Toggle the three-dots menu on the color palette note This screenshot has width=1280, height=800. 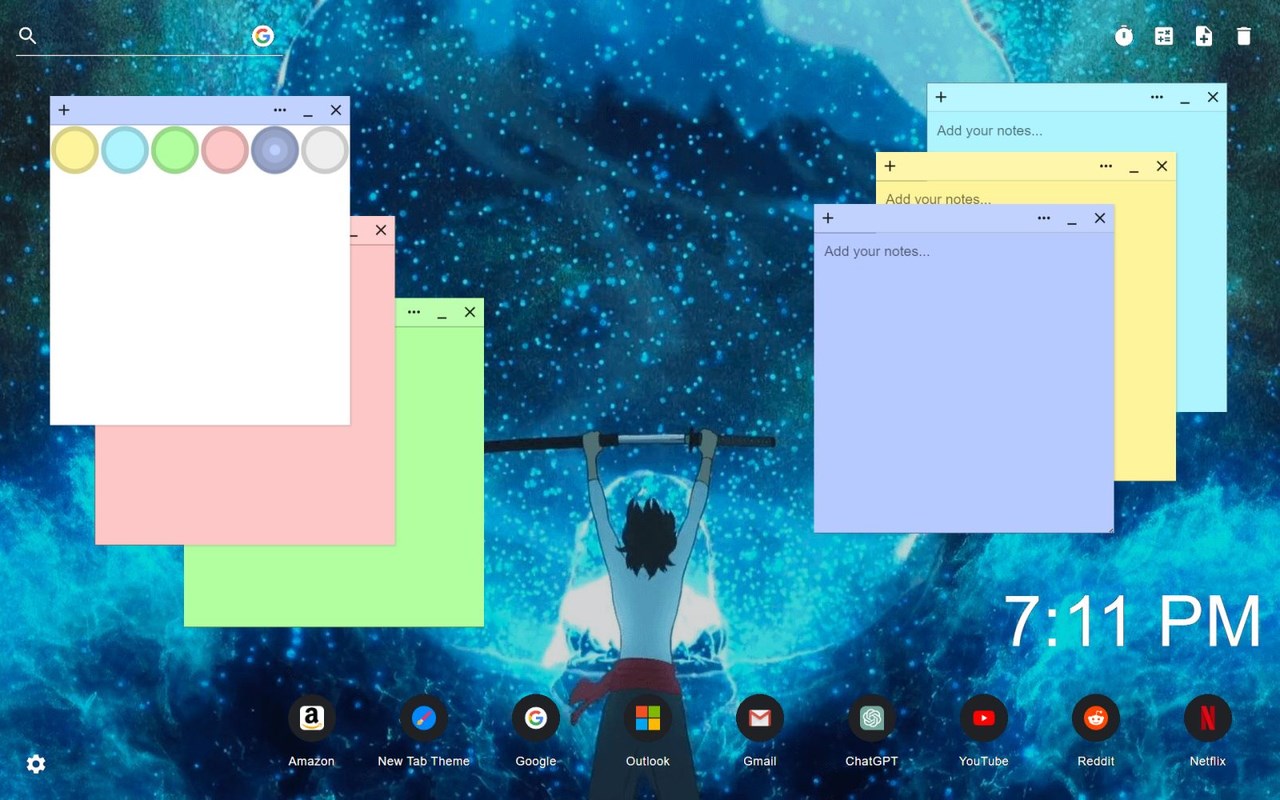(280, 110)
